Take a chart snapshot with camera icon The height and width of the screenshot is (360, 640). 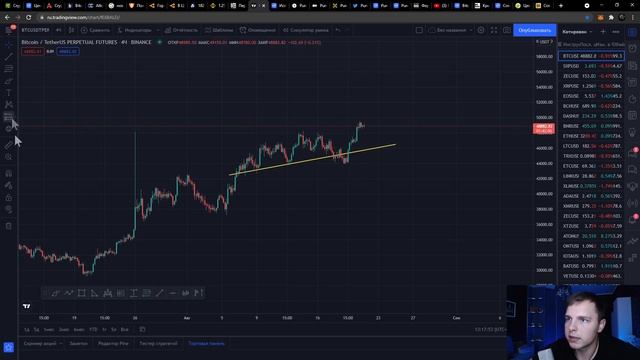coord(507,30)
